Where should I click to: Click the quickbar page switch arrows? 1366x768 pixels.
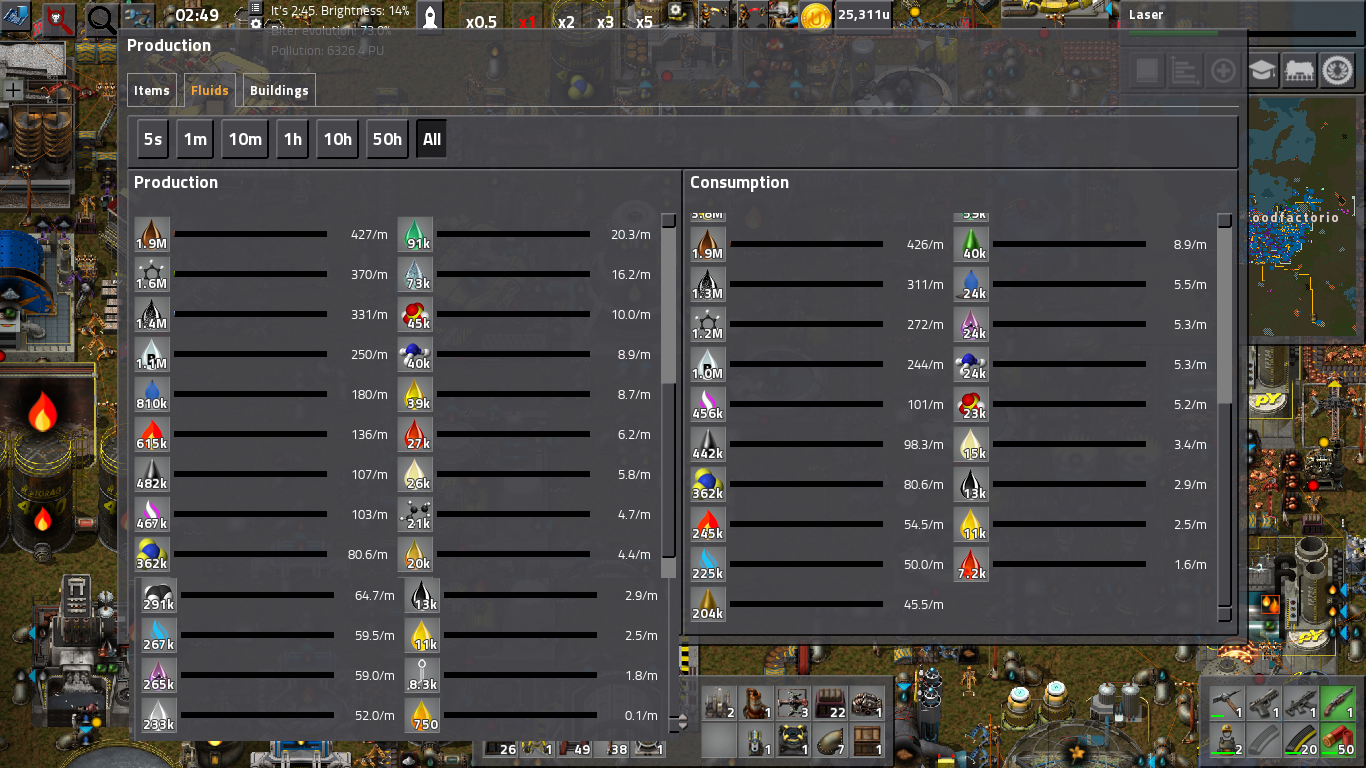point(684,721)
